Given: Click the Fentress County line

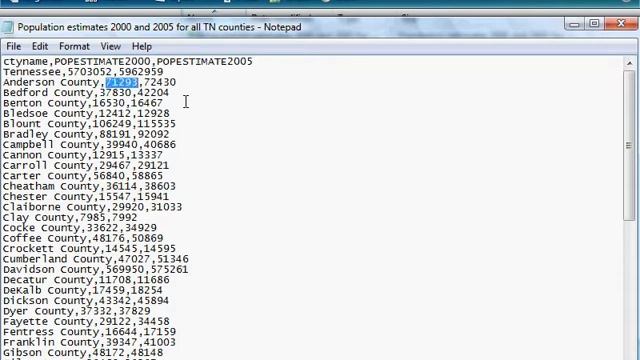Looking at the screenshot, I should tap(89, 332).
